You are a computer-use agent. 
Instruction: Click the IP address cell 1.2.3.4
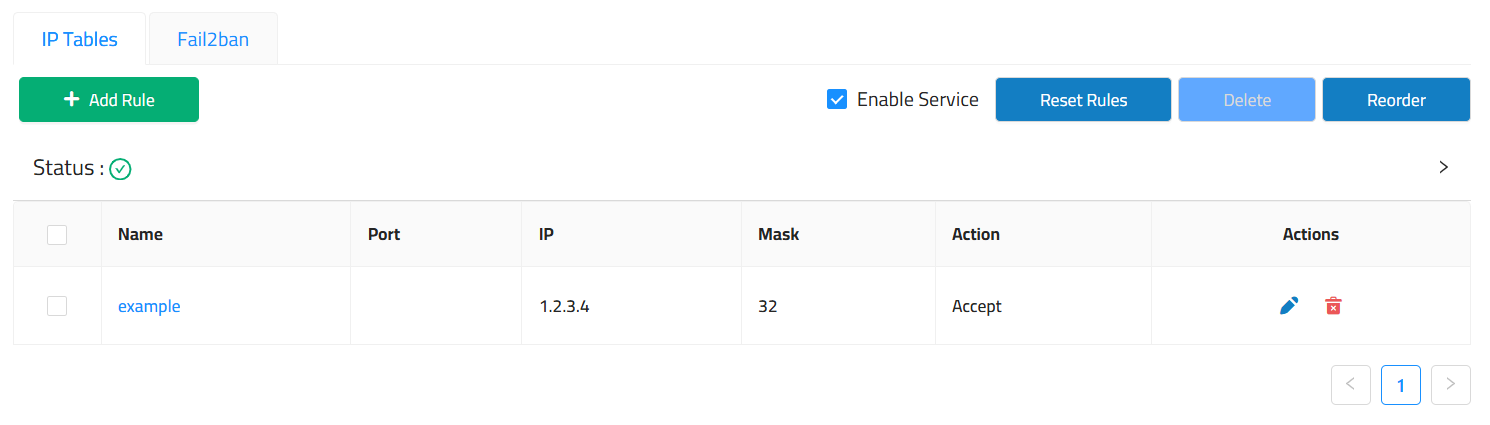(564, 307)
